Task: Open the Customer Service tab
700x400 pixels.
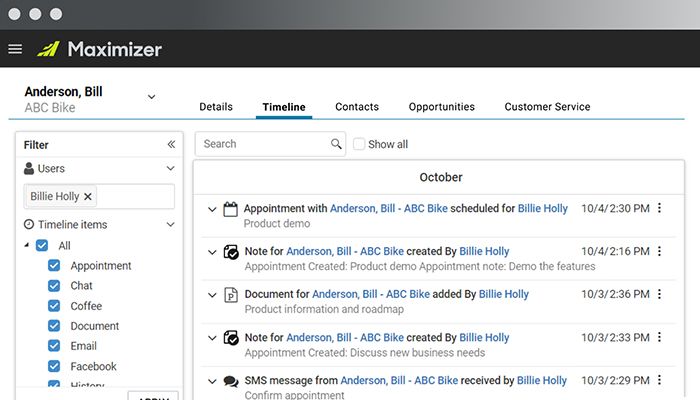Action: coord(547,107)
